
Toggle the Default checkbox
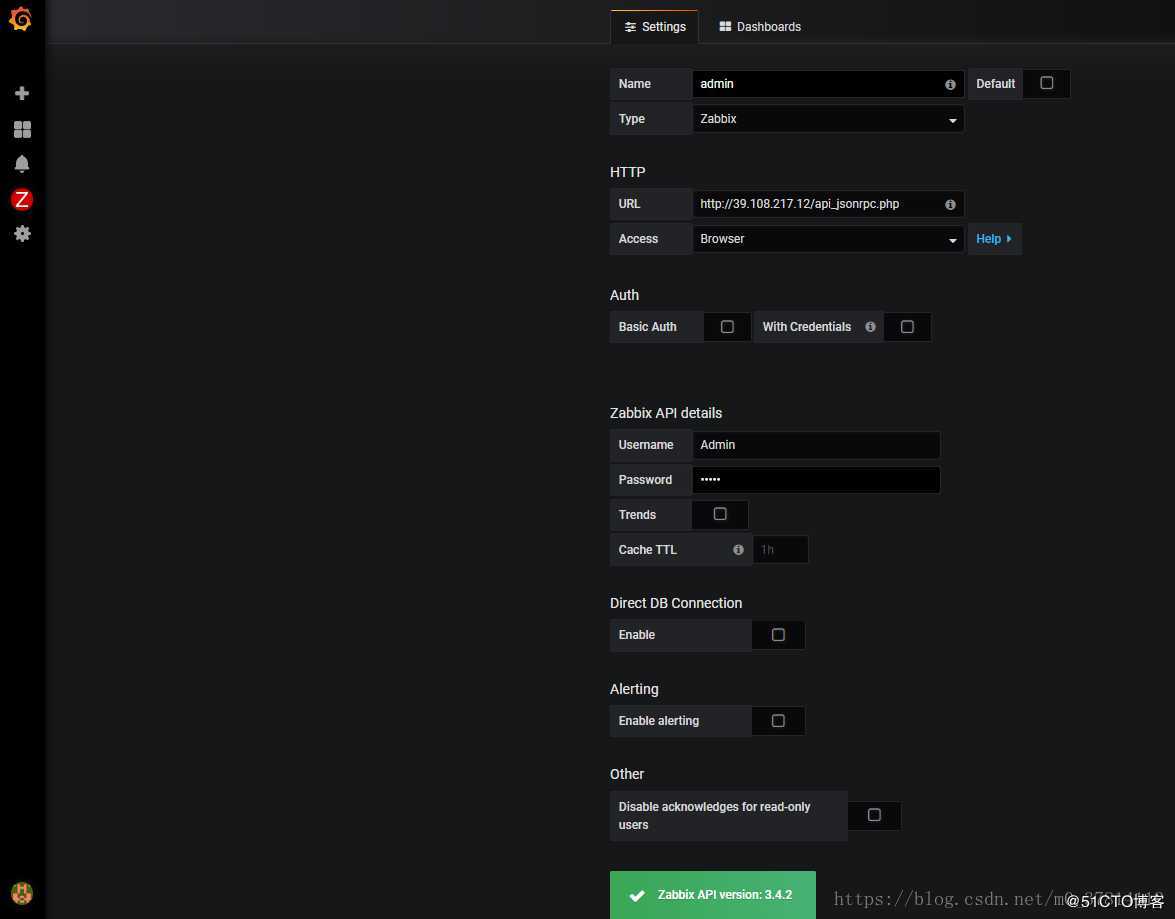(1046, 83)
